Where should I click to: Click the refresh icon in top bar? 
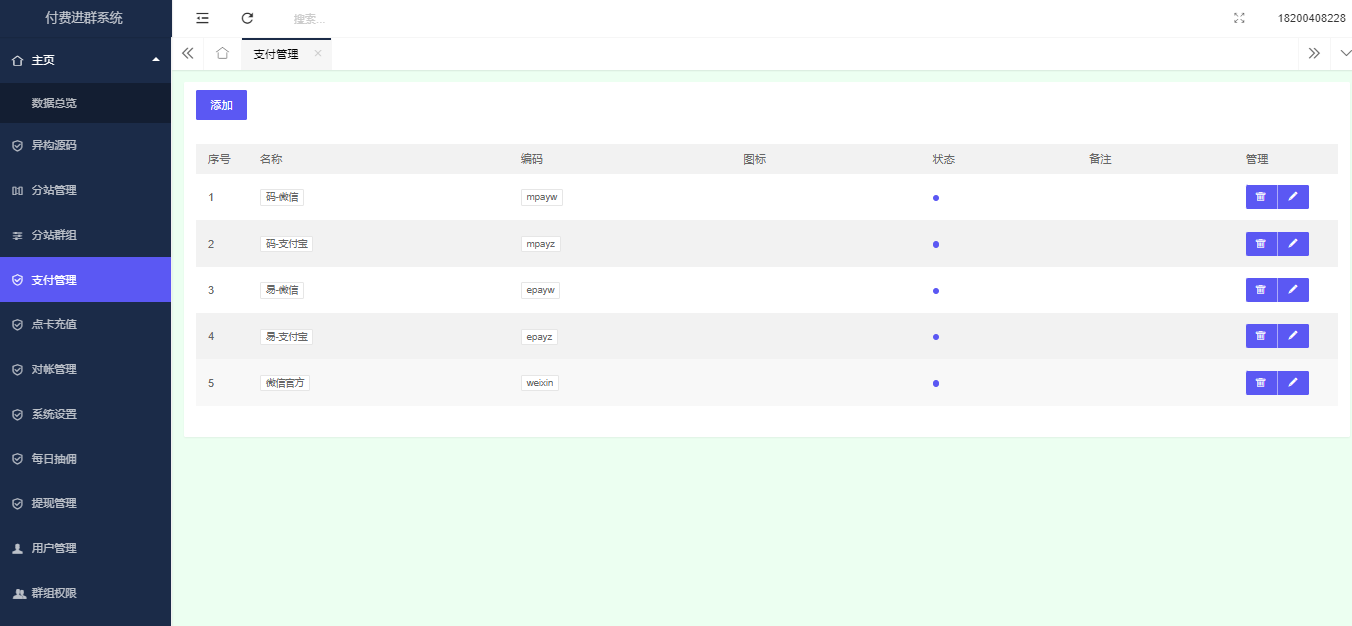247,18
